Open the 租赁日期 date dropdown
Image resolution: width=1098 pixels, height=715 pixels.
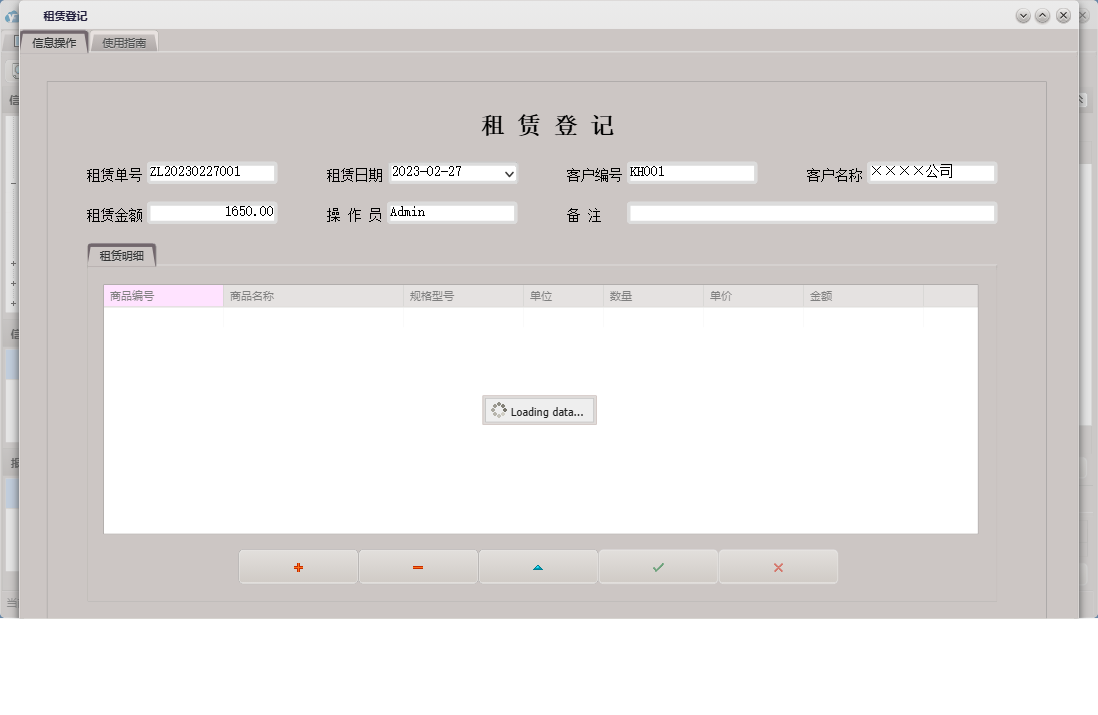511,173
